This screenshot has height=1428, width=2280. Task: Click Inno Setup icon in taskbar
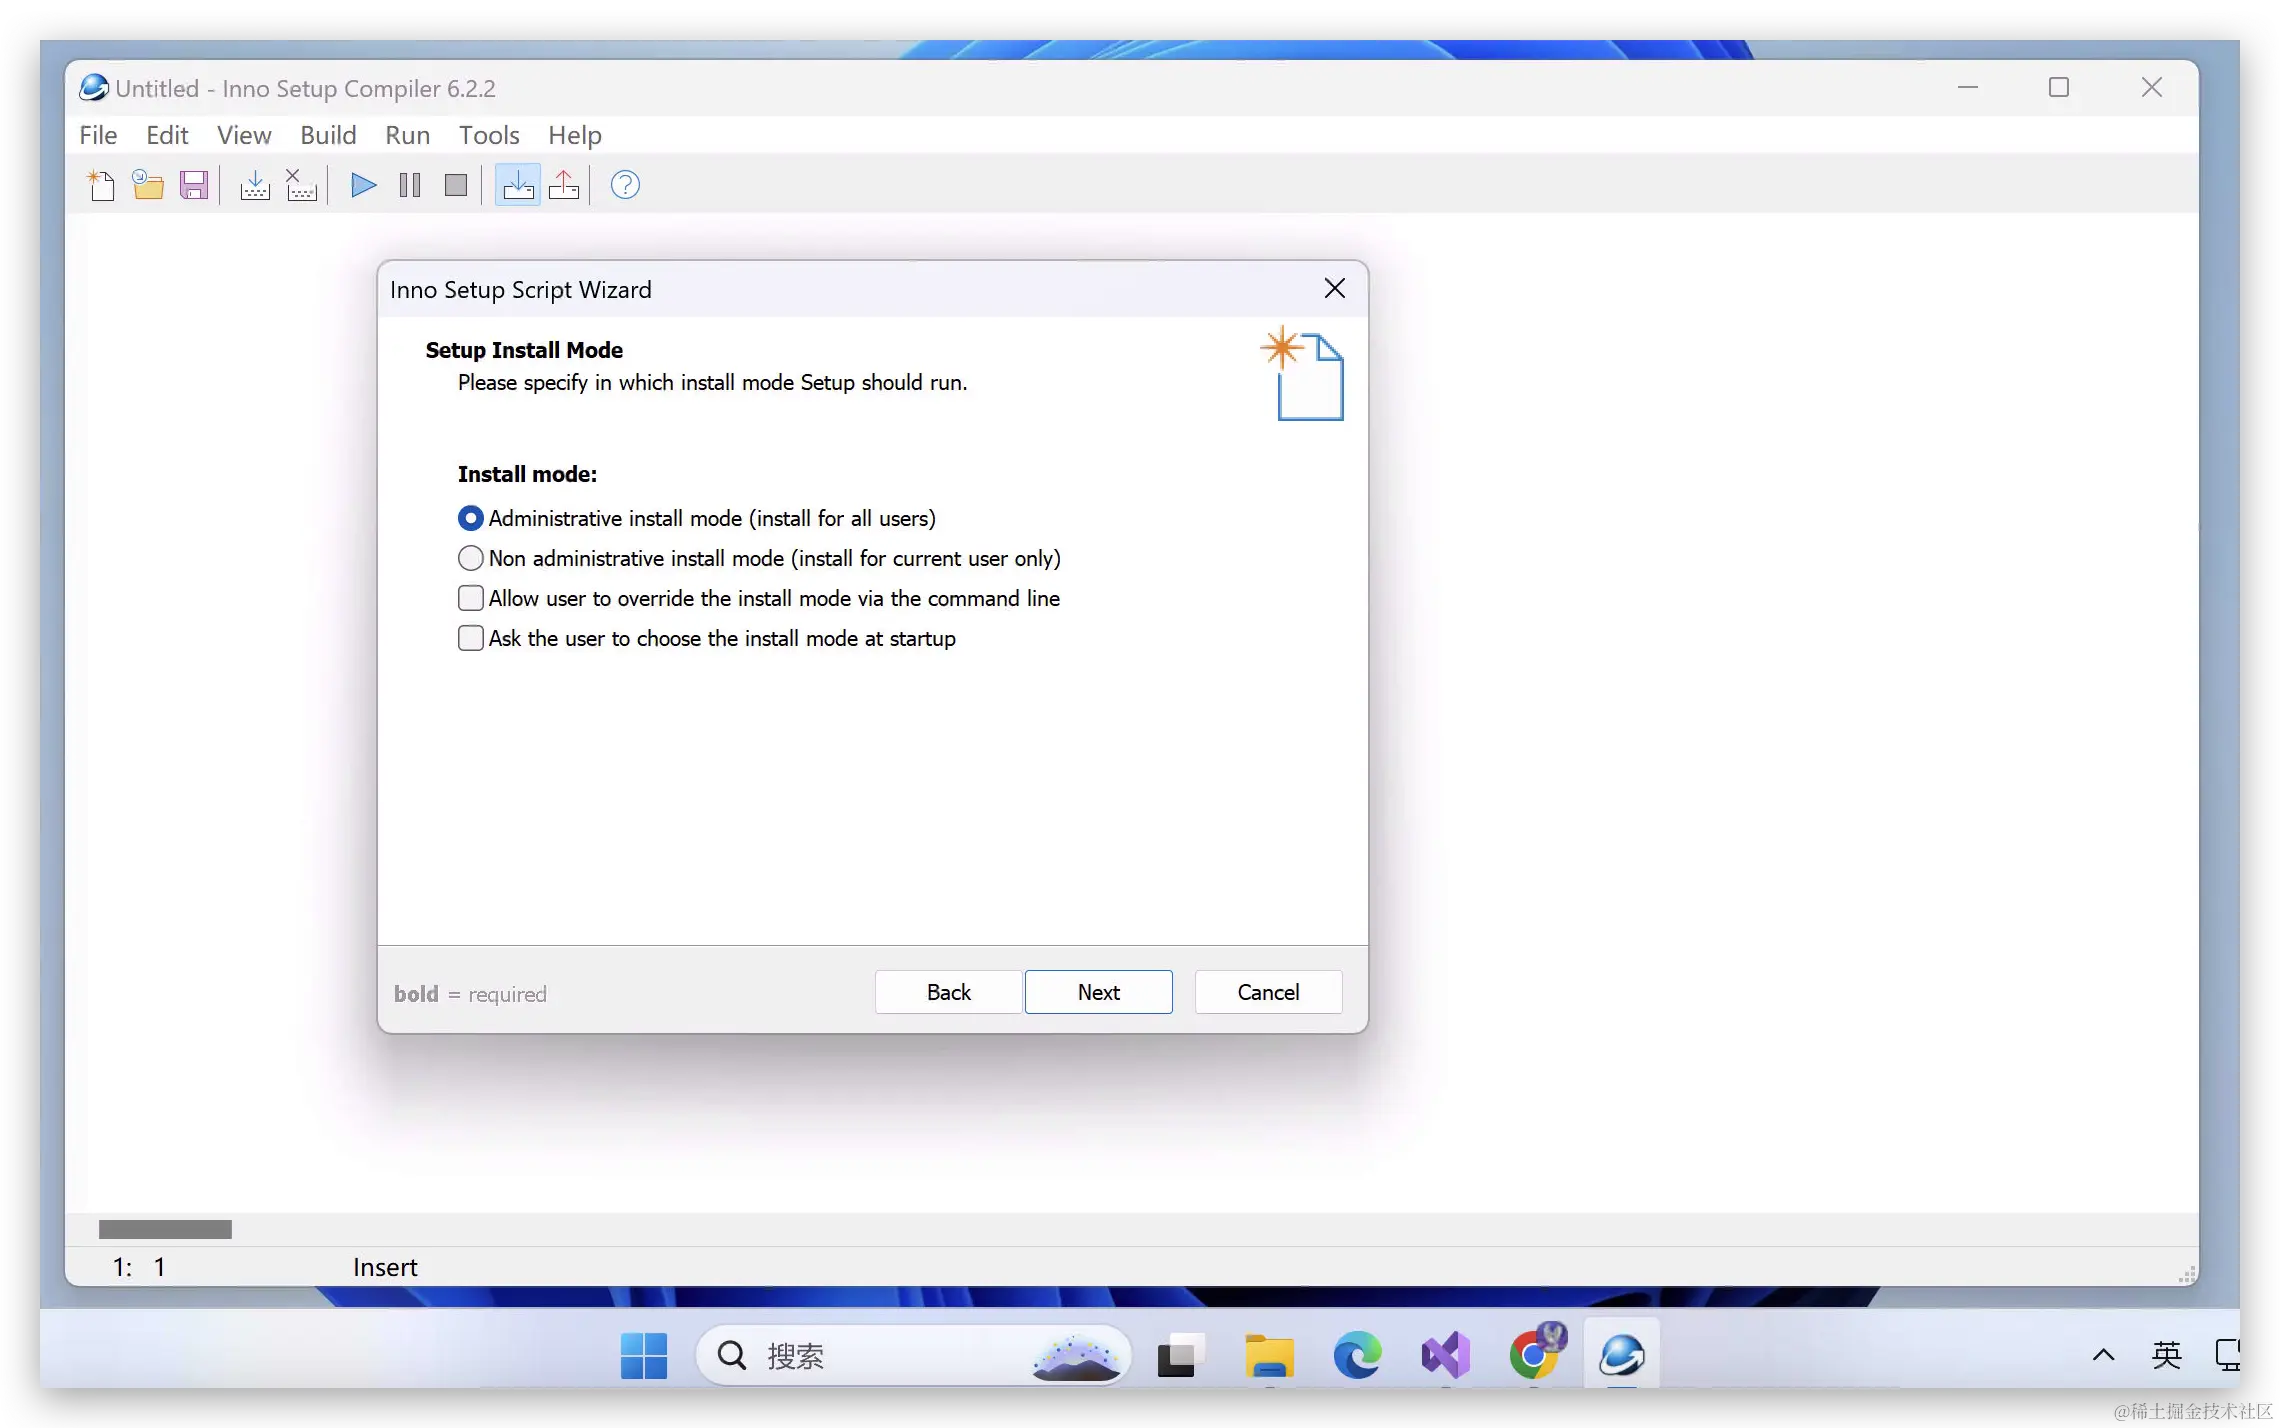[x=1622, y=1356]
